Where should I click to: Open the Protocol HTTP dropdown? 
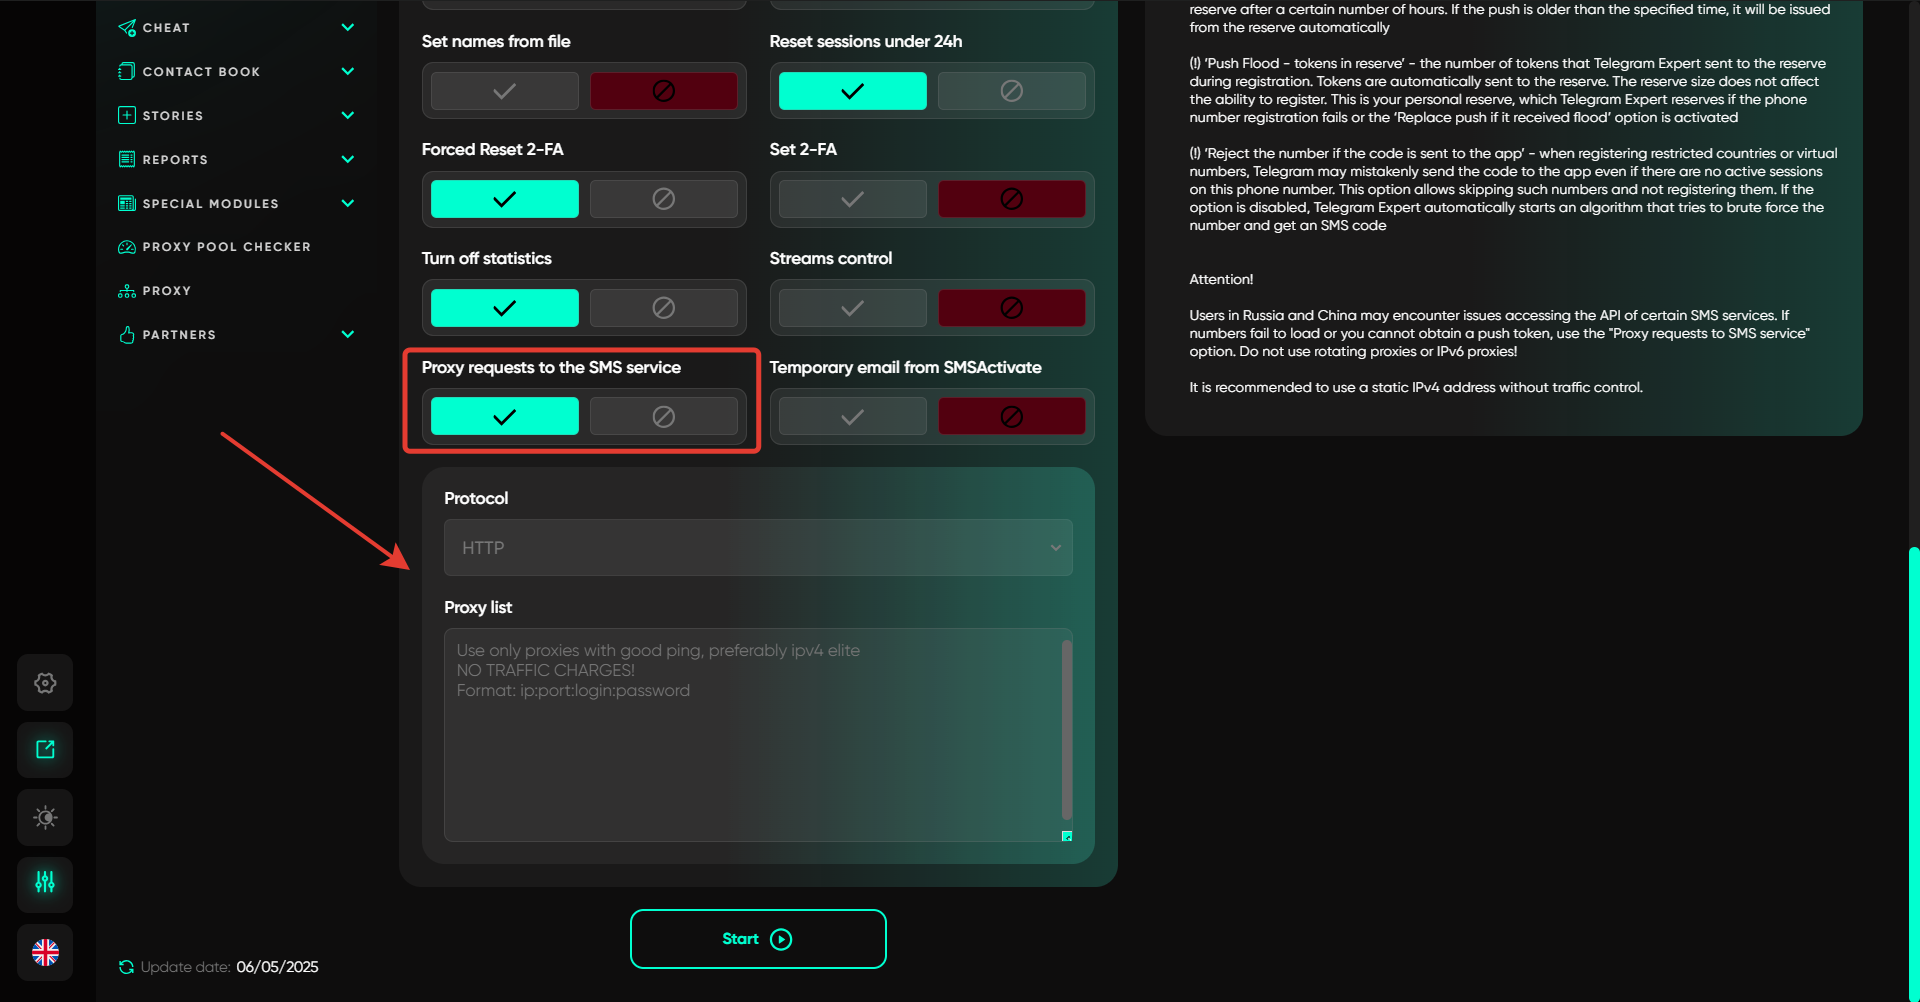click(x=758, y=548)
